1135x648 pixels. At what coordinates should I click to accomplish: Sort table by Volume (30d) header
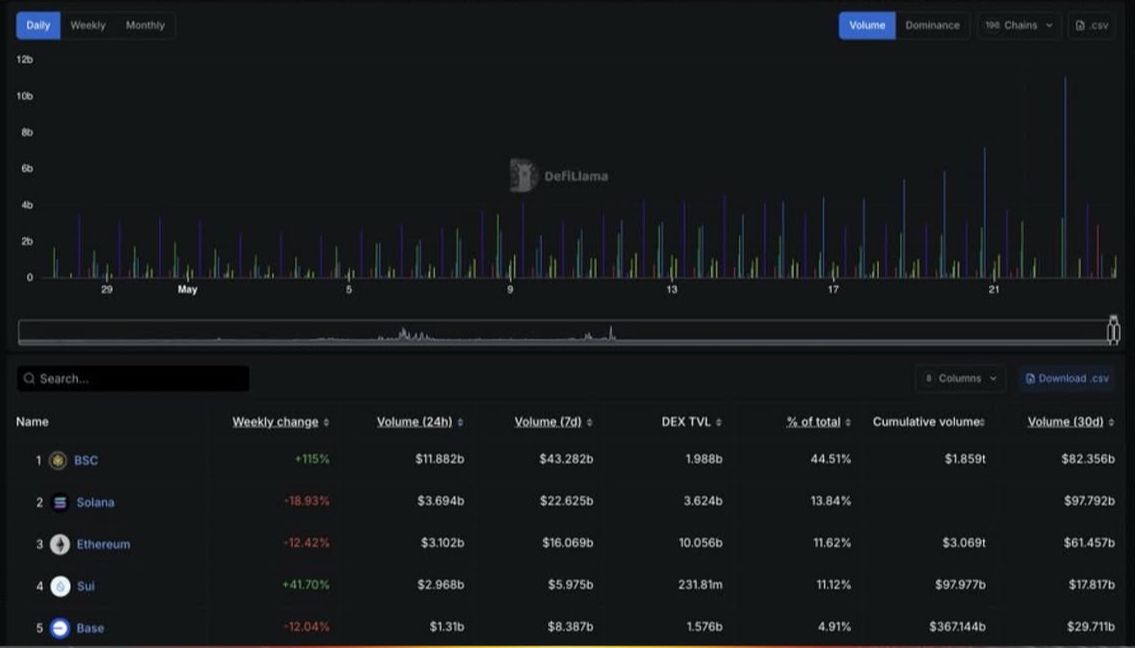point(1066,422)
